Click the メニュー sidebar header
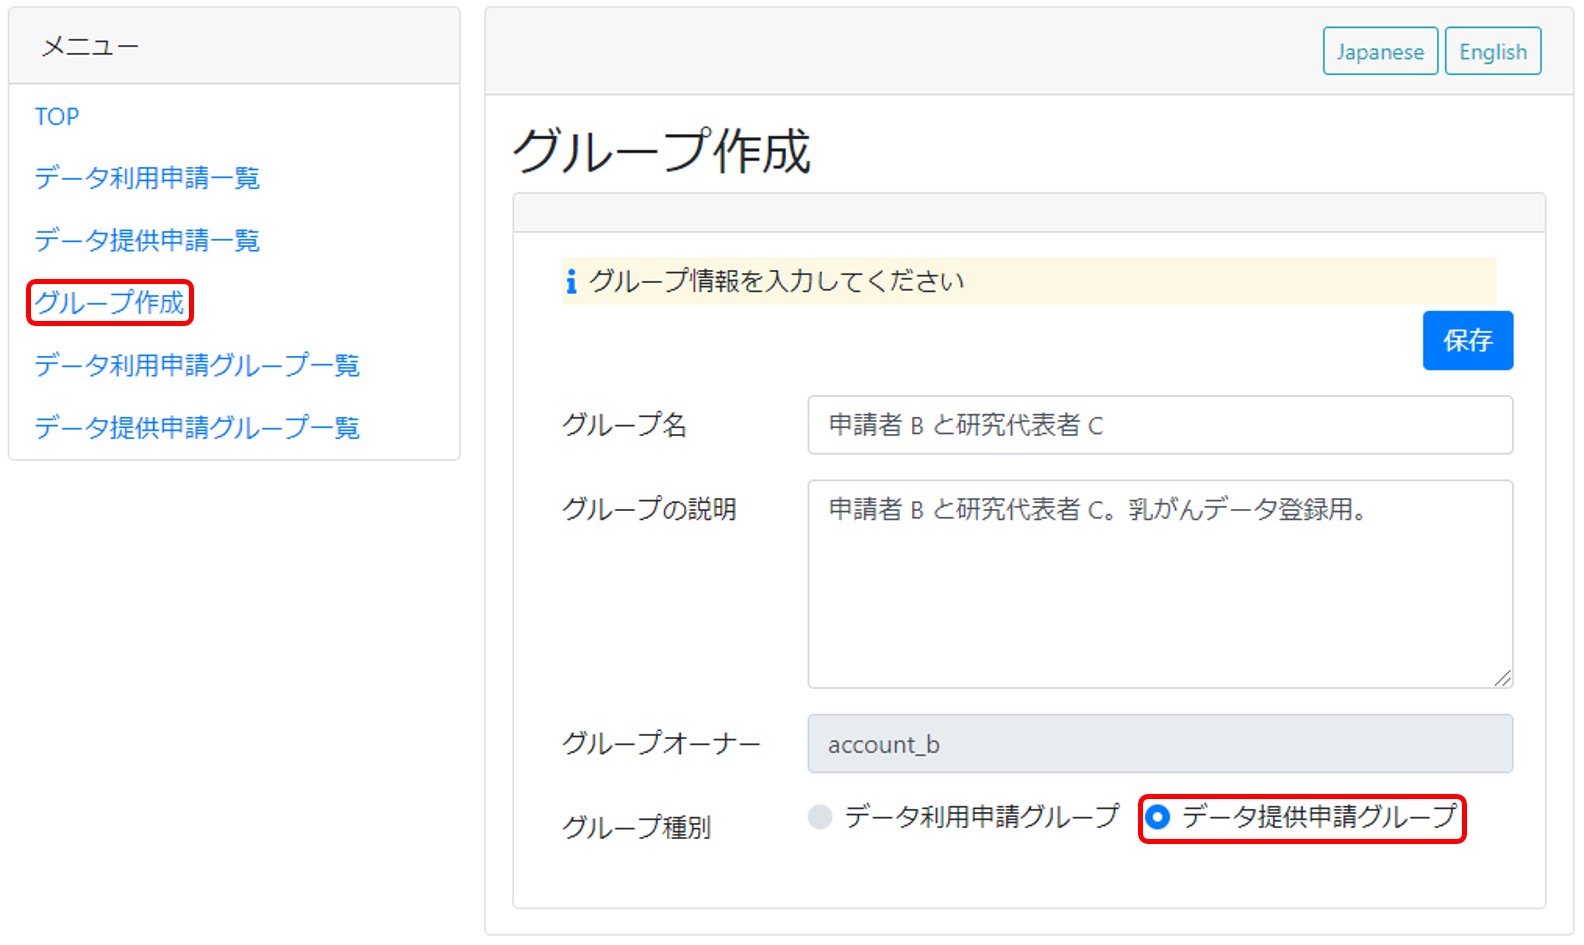 (90, 46)
